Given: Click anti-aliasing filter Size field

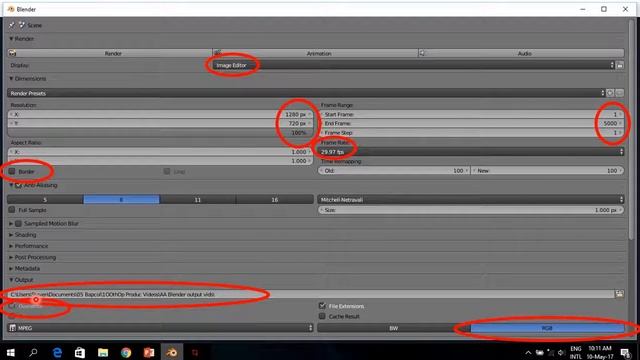Looking at the screenshot, I should pos(471,210).
